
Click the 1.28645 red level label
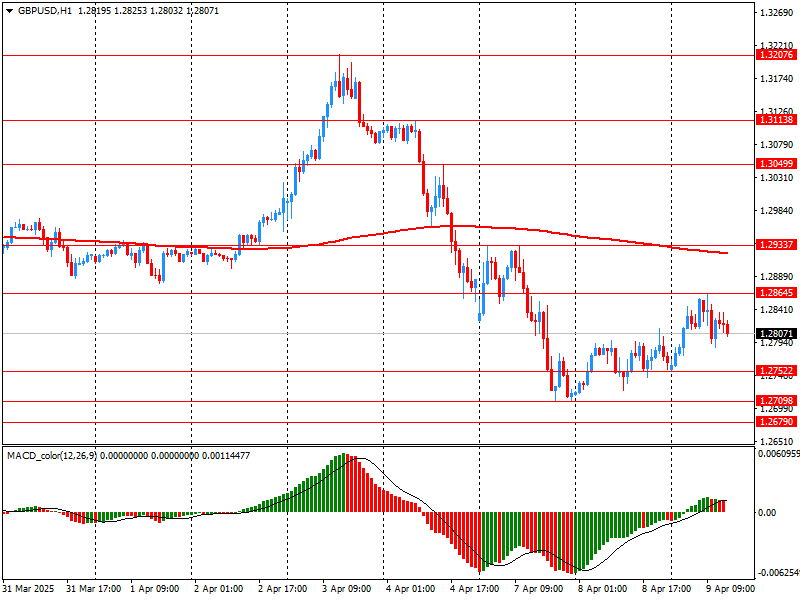[x=776, y=294]
